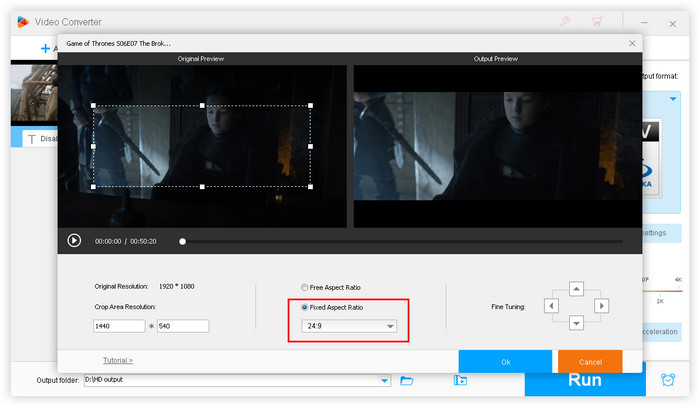Click the original resolution value 1920 * 1080
Screen dimensions: 700x407
coord(176,287)
